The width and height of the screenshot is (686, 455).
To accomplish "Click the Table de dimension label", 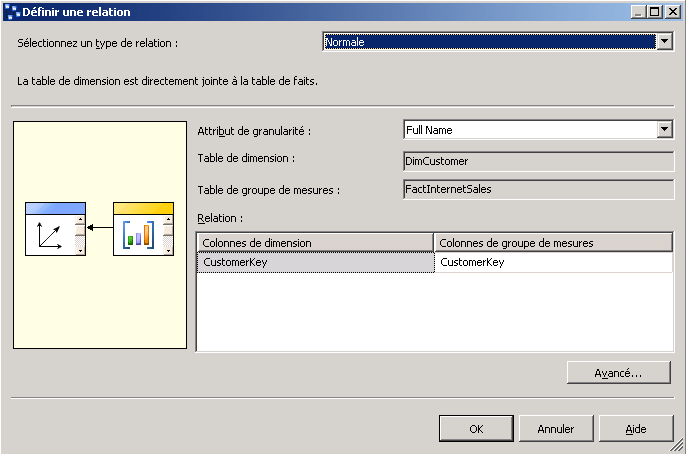I will 246,158.
